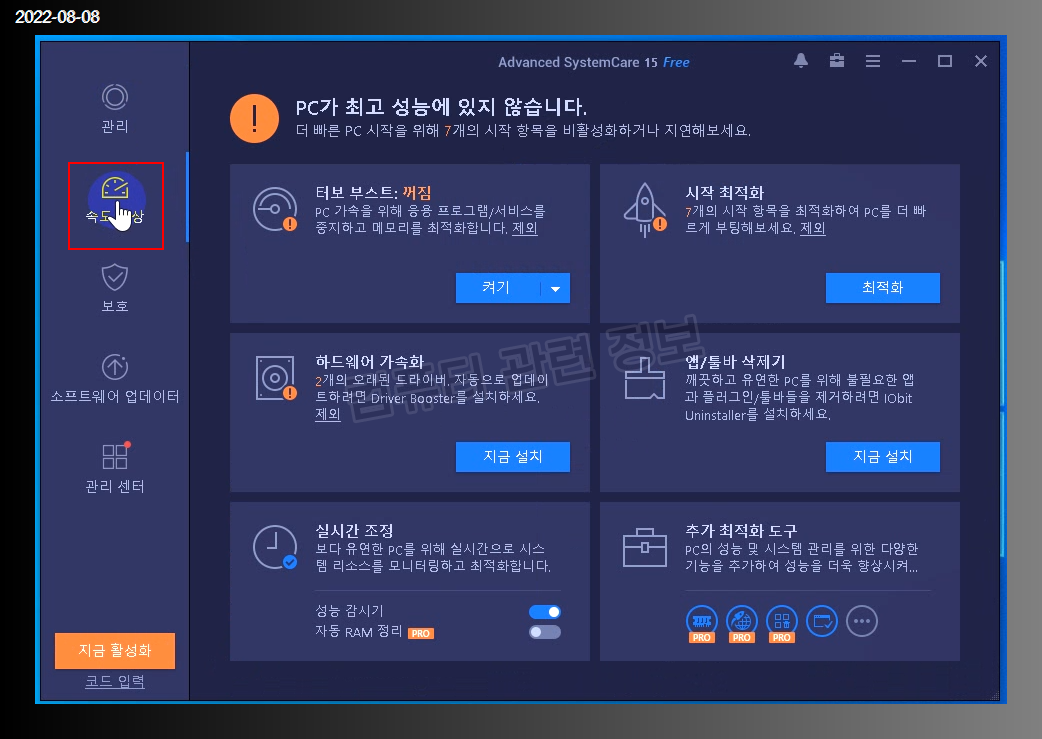Open the hamburger options menu
This screenshot has width=1042, height=739.
pyautogui.click(x=873, y=61)
